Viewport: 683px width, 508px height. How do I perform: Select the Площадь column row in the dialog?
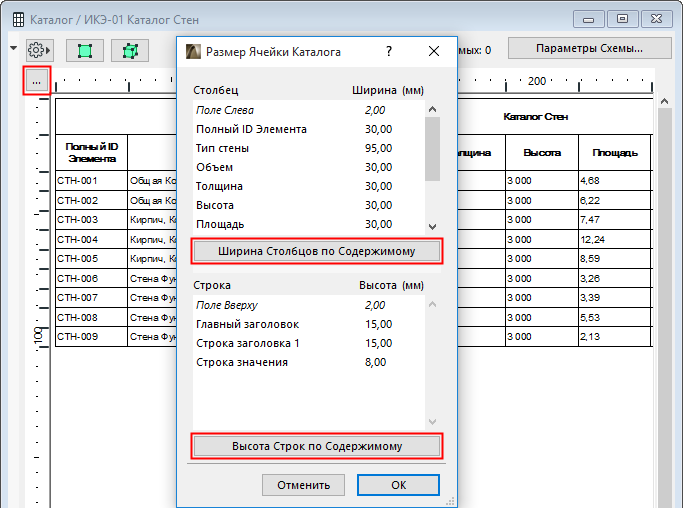pos(308,224)
